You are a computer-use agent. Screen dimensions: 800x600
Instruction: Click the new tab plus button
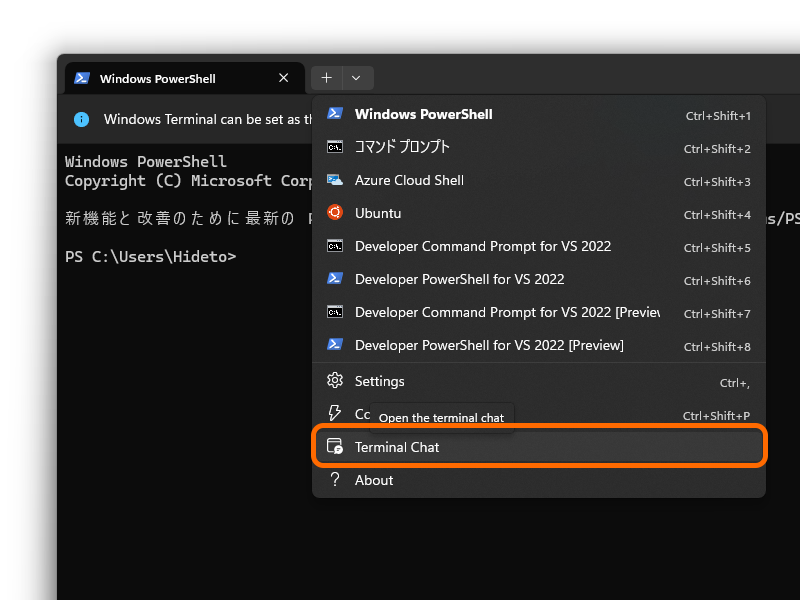pyautogui.click(x=325, y=77)
